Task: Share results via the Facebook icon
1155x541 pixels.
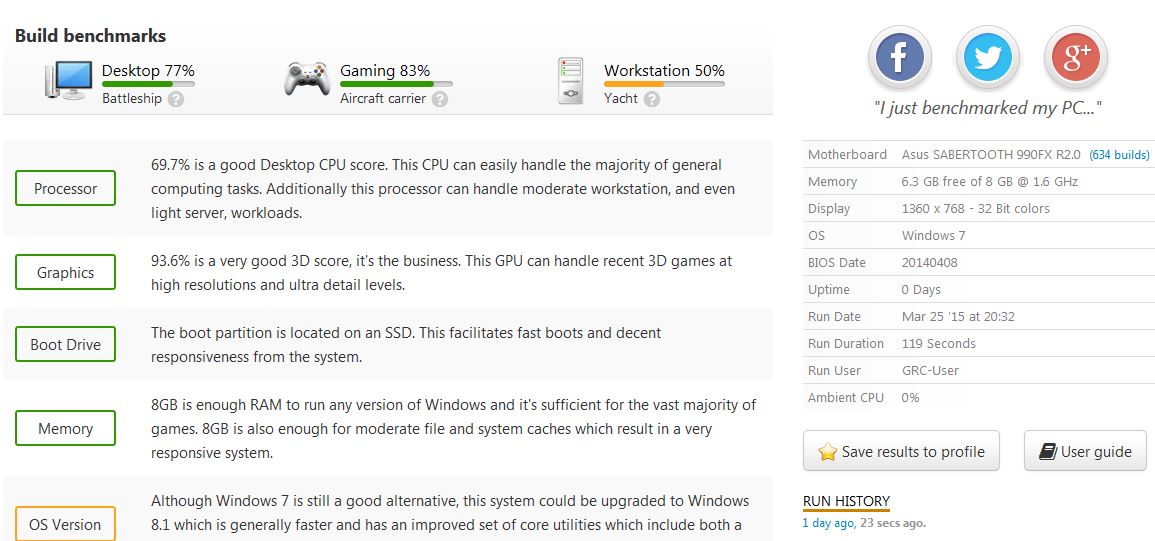Action: coord(899,57)
